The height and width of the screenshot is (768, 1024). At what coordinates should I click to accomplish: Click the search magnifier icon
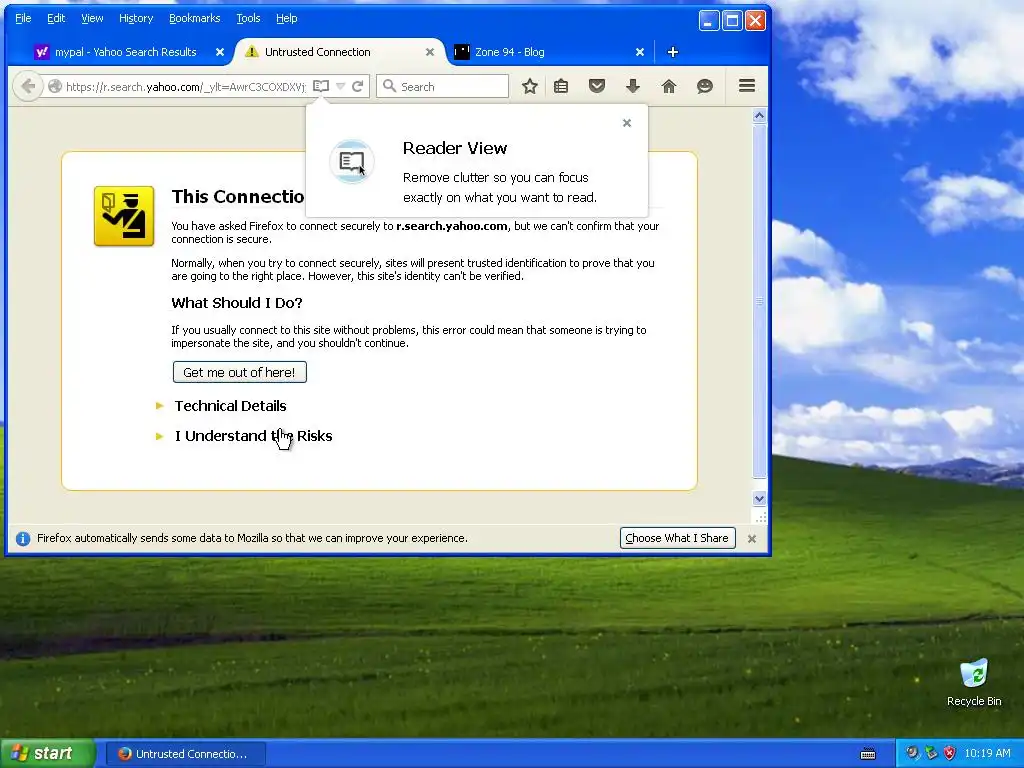click(389, 86)
